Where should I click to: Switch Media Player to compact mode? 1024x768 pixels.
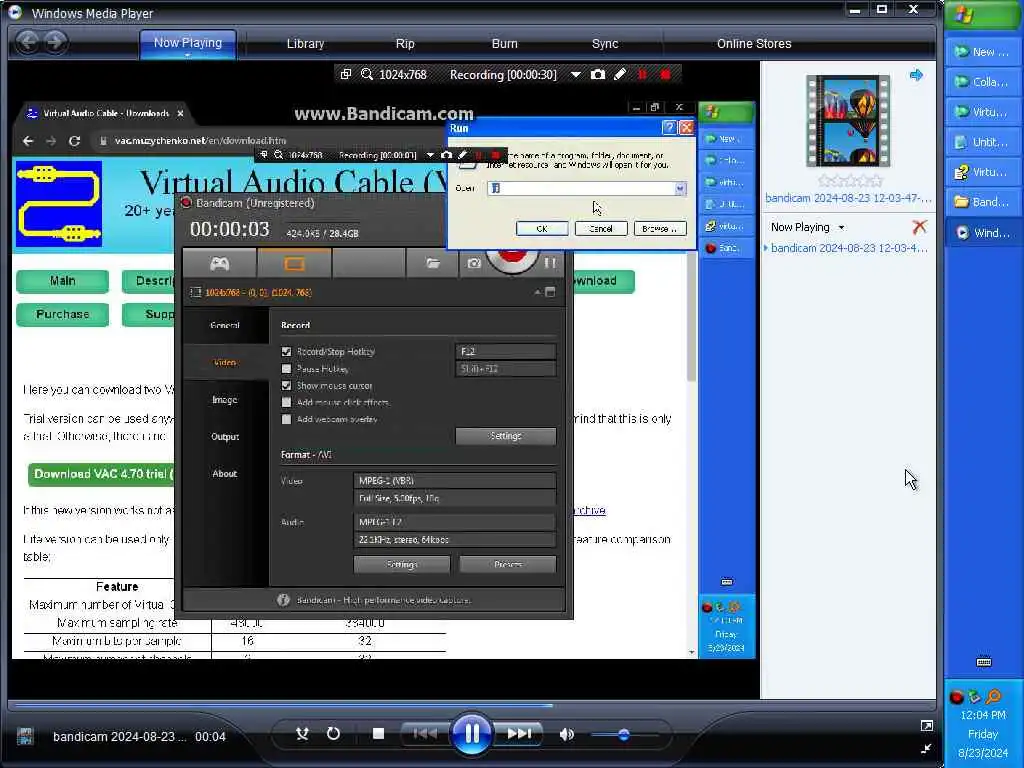(x=926, y=748)
